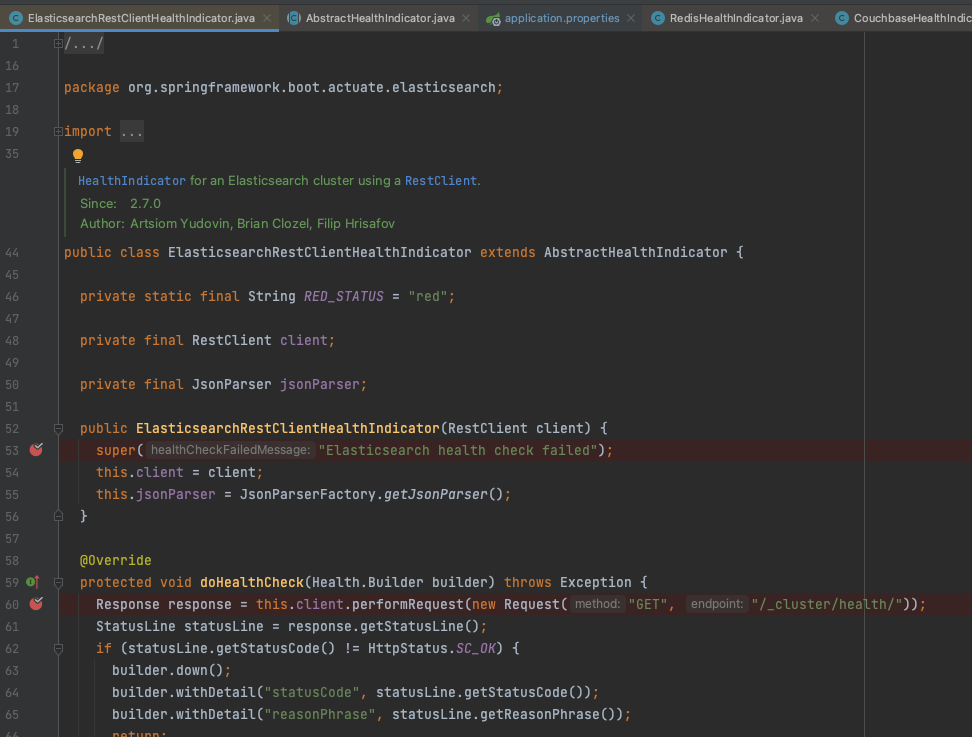Open the application.properties tab
972x737 pixels.
(x=561, y=18)
